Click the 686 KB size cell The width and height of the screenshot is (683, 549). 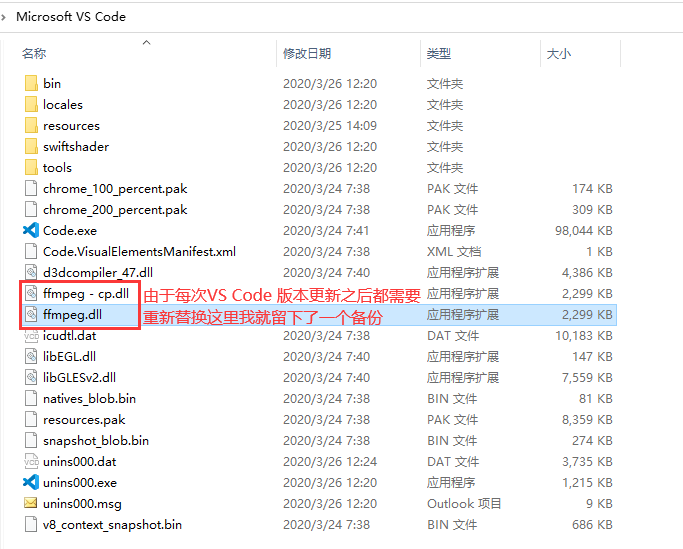tap(592, 525)
